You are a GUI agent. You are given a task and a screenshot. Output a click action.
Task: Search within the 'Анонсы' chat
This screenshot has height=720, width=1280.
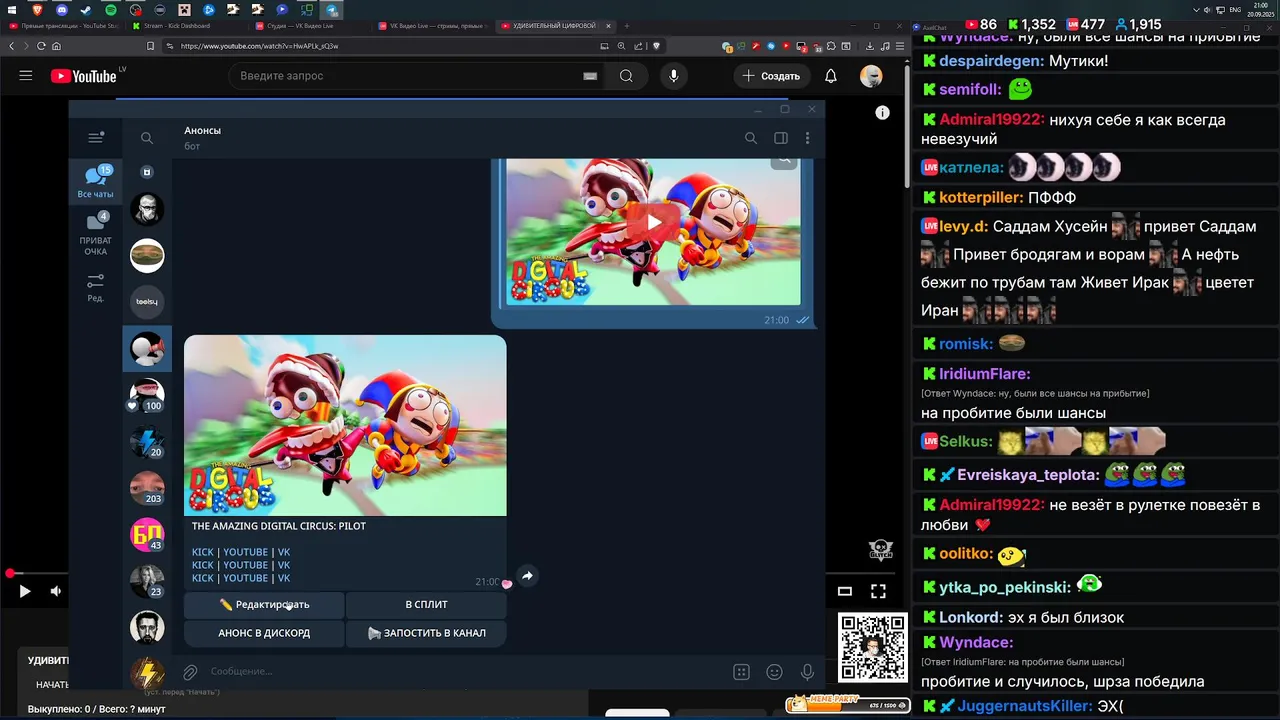click(x=750, y=138)
